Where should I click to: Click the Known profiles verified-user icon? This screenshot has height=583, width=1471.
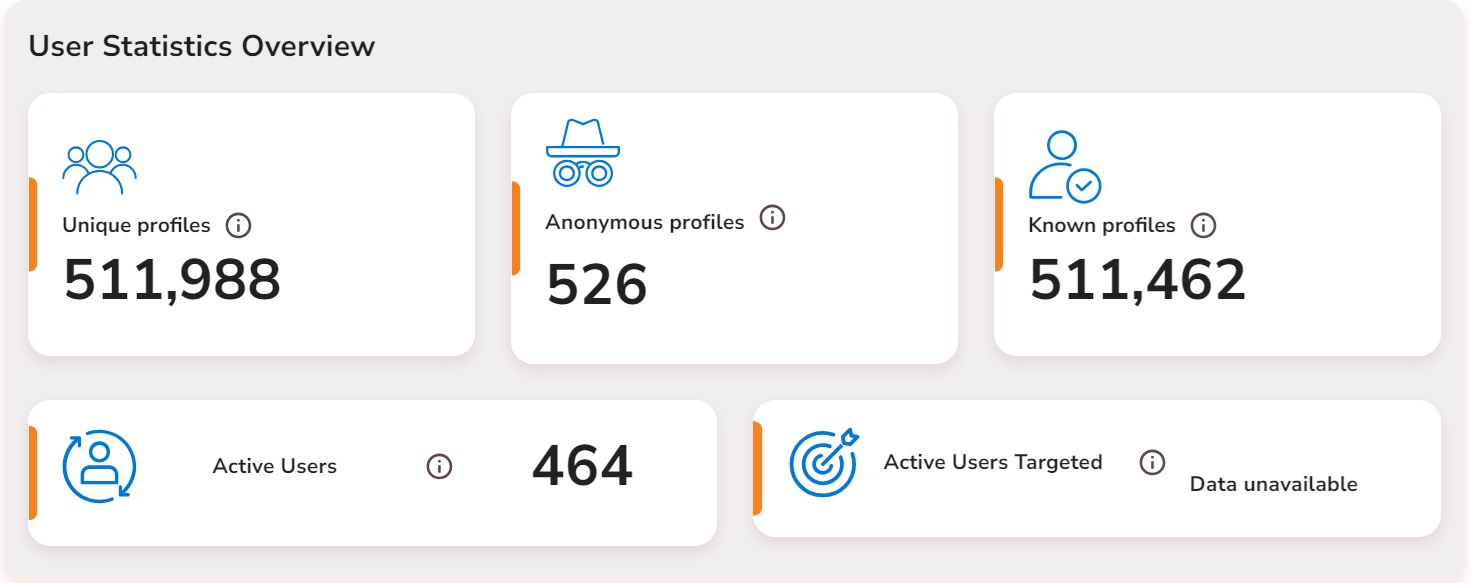coord(1064,167)
